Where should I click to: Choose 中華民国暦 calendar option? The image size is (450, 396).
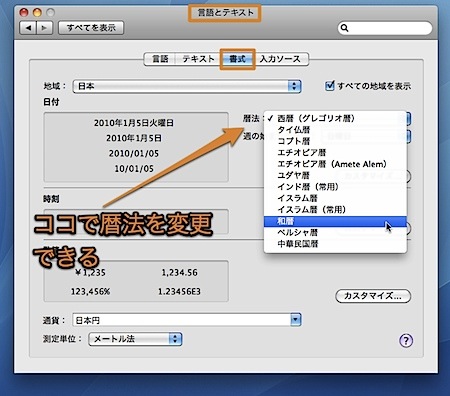tap(335, 244)
